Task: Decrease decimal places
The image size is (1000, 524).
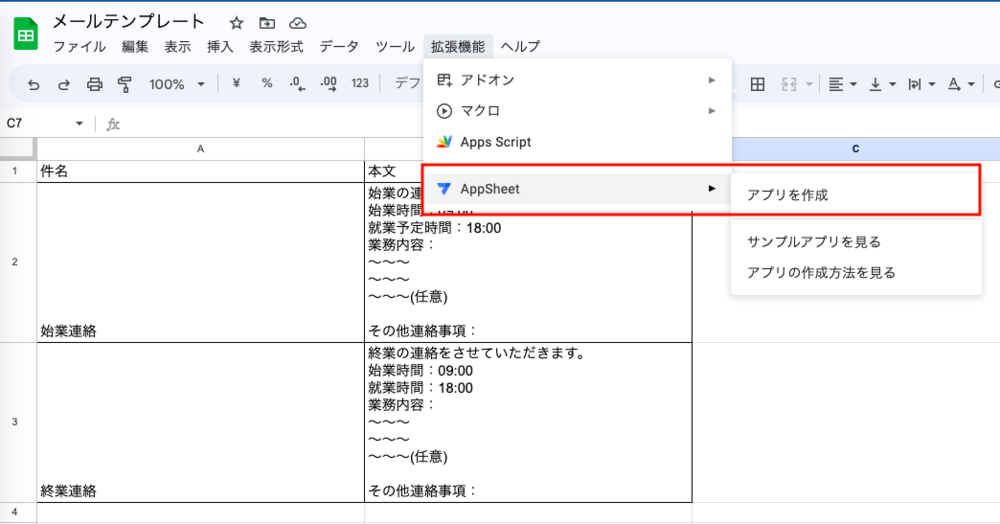Action: pos(297,84)
